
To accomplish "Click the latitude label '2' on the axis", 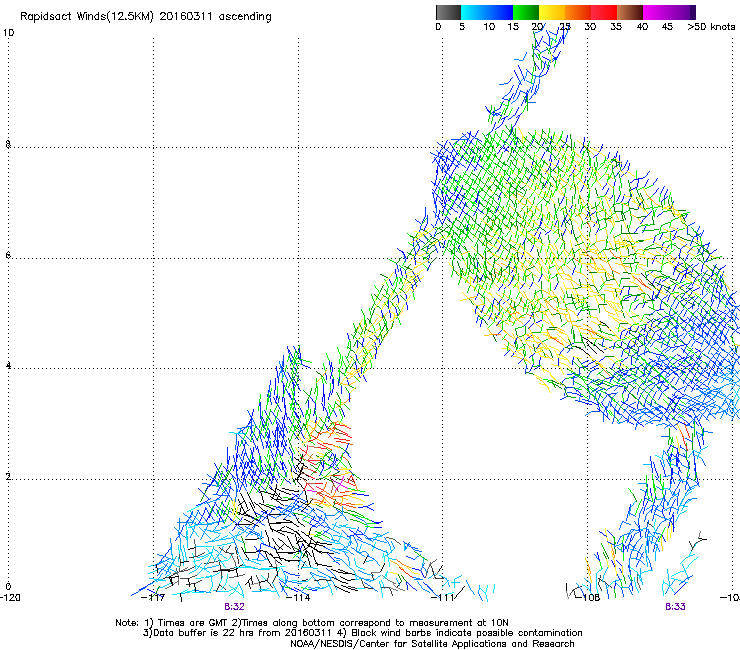I will [x=8, y=477].
